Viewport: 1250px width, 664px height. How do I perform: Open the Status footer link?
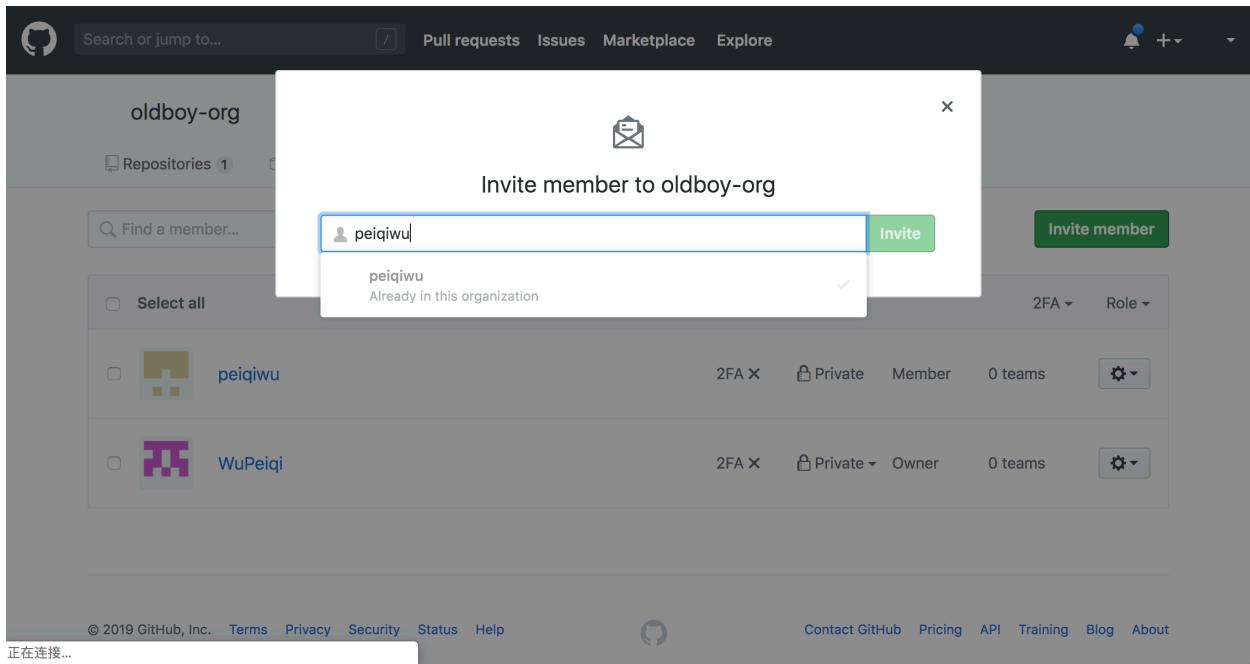pyautogui.click(x=437, y=630)
